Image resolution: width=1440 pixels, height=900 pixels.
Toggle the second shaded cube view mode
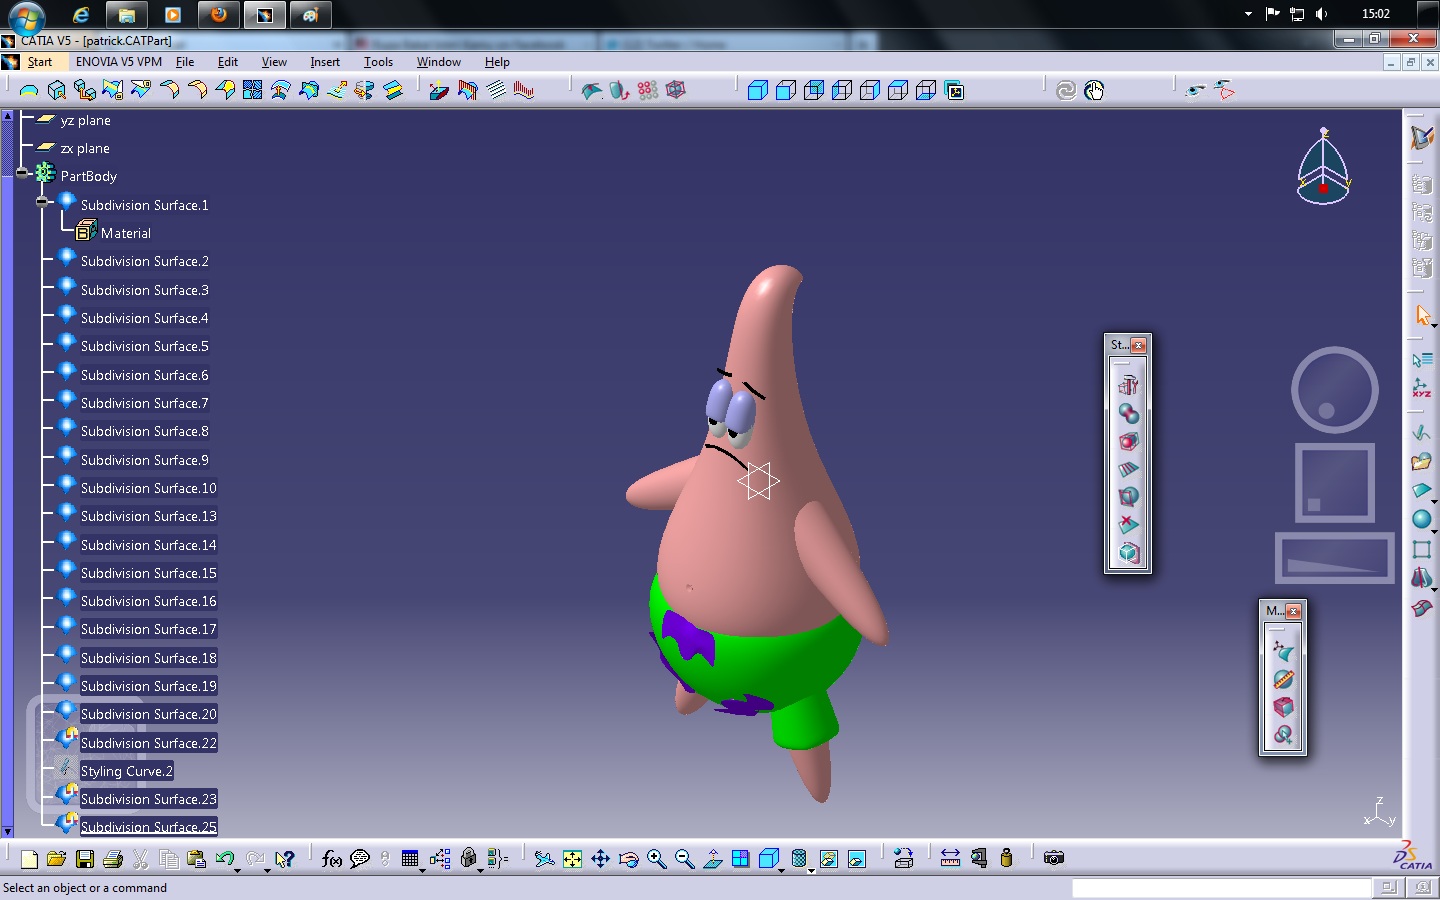click(786, 91)
